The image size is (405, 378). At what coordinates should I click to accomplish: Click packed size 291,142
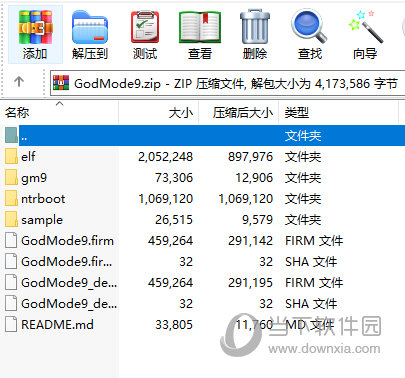(251, 240)
